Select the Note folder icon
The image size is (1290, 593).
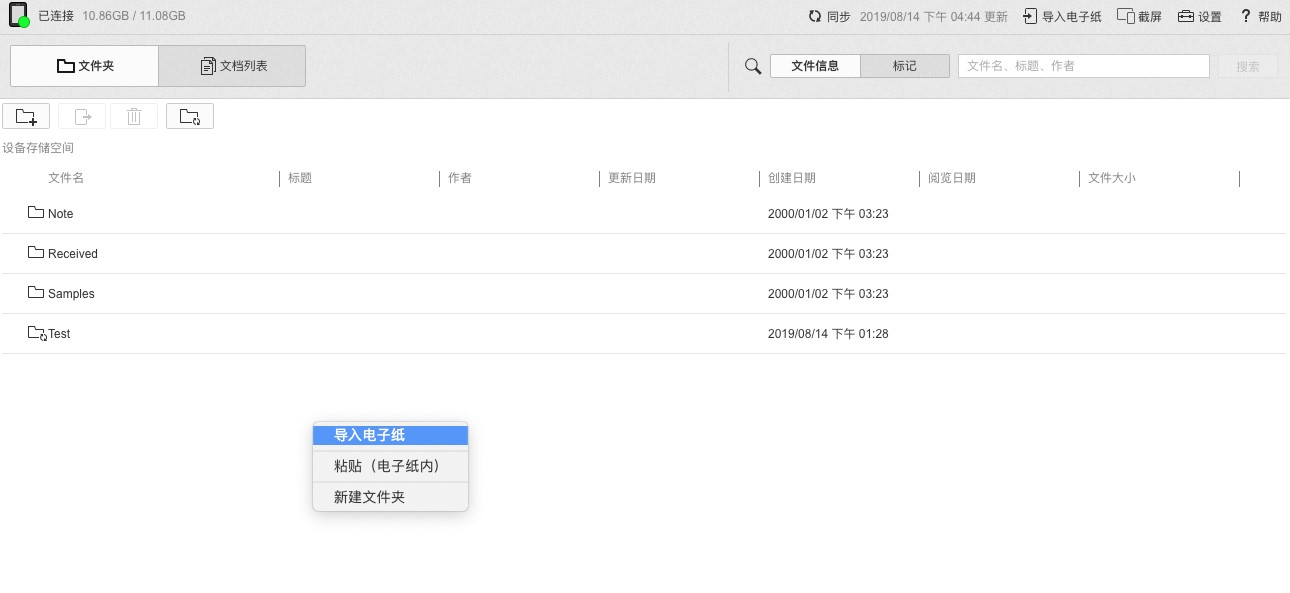tap(36, 213)
